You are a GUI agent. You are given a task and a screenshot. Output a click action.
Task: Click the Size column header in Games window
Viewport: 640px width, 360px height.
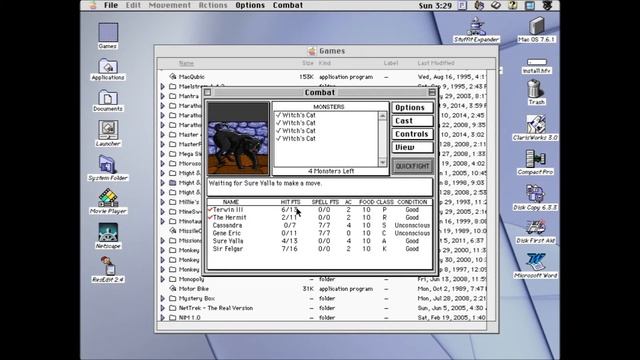tap(308, 63)
